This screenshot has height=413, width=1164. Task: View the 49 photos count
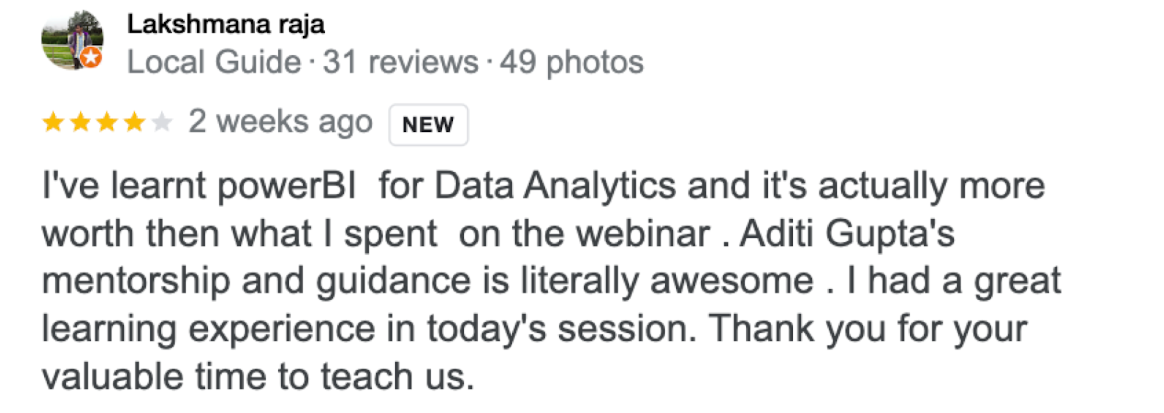[x=572, y=63]
